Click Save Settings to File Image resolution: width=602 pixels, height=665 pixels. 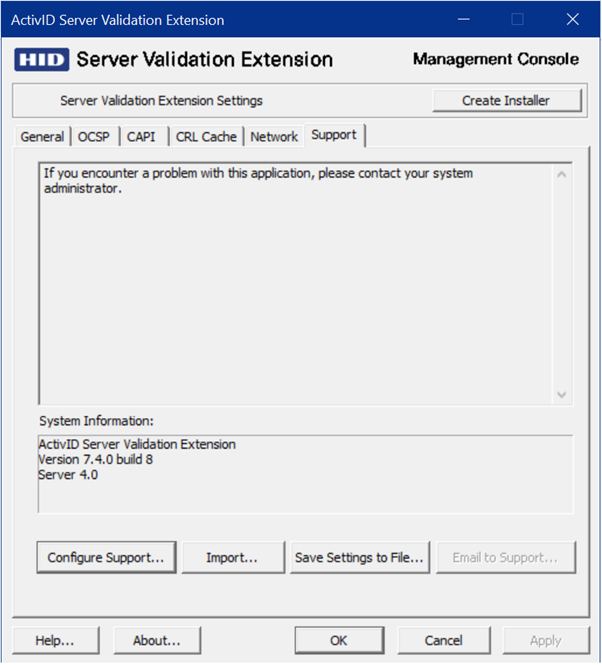point(360,558)
